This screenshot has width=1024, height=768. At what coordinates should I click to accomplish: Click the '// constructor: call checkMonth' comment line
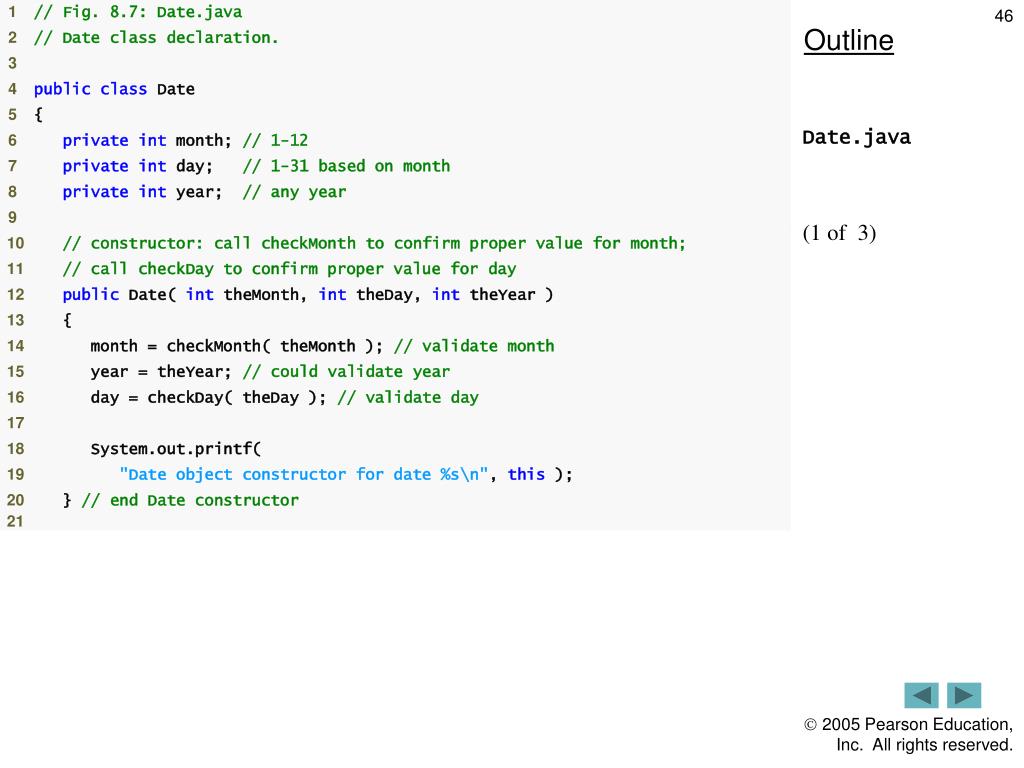pyautogui.click(x=374, y=243)
